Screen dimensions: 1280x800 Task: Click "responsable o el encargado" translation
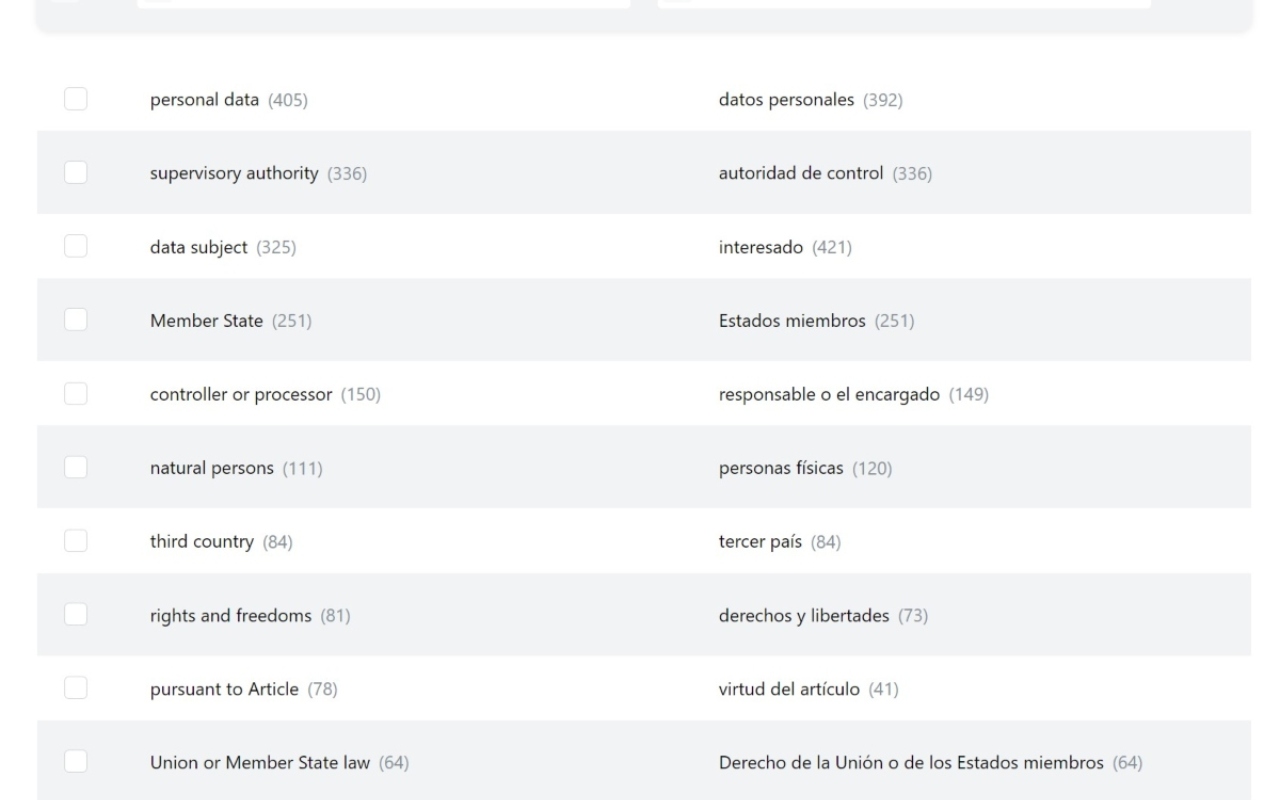829,395
